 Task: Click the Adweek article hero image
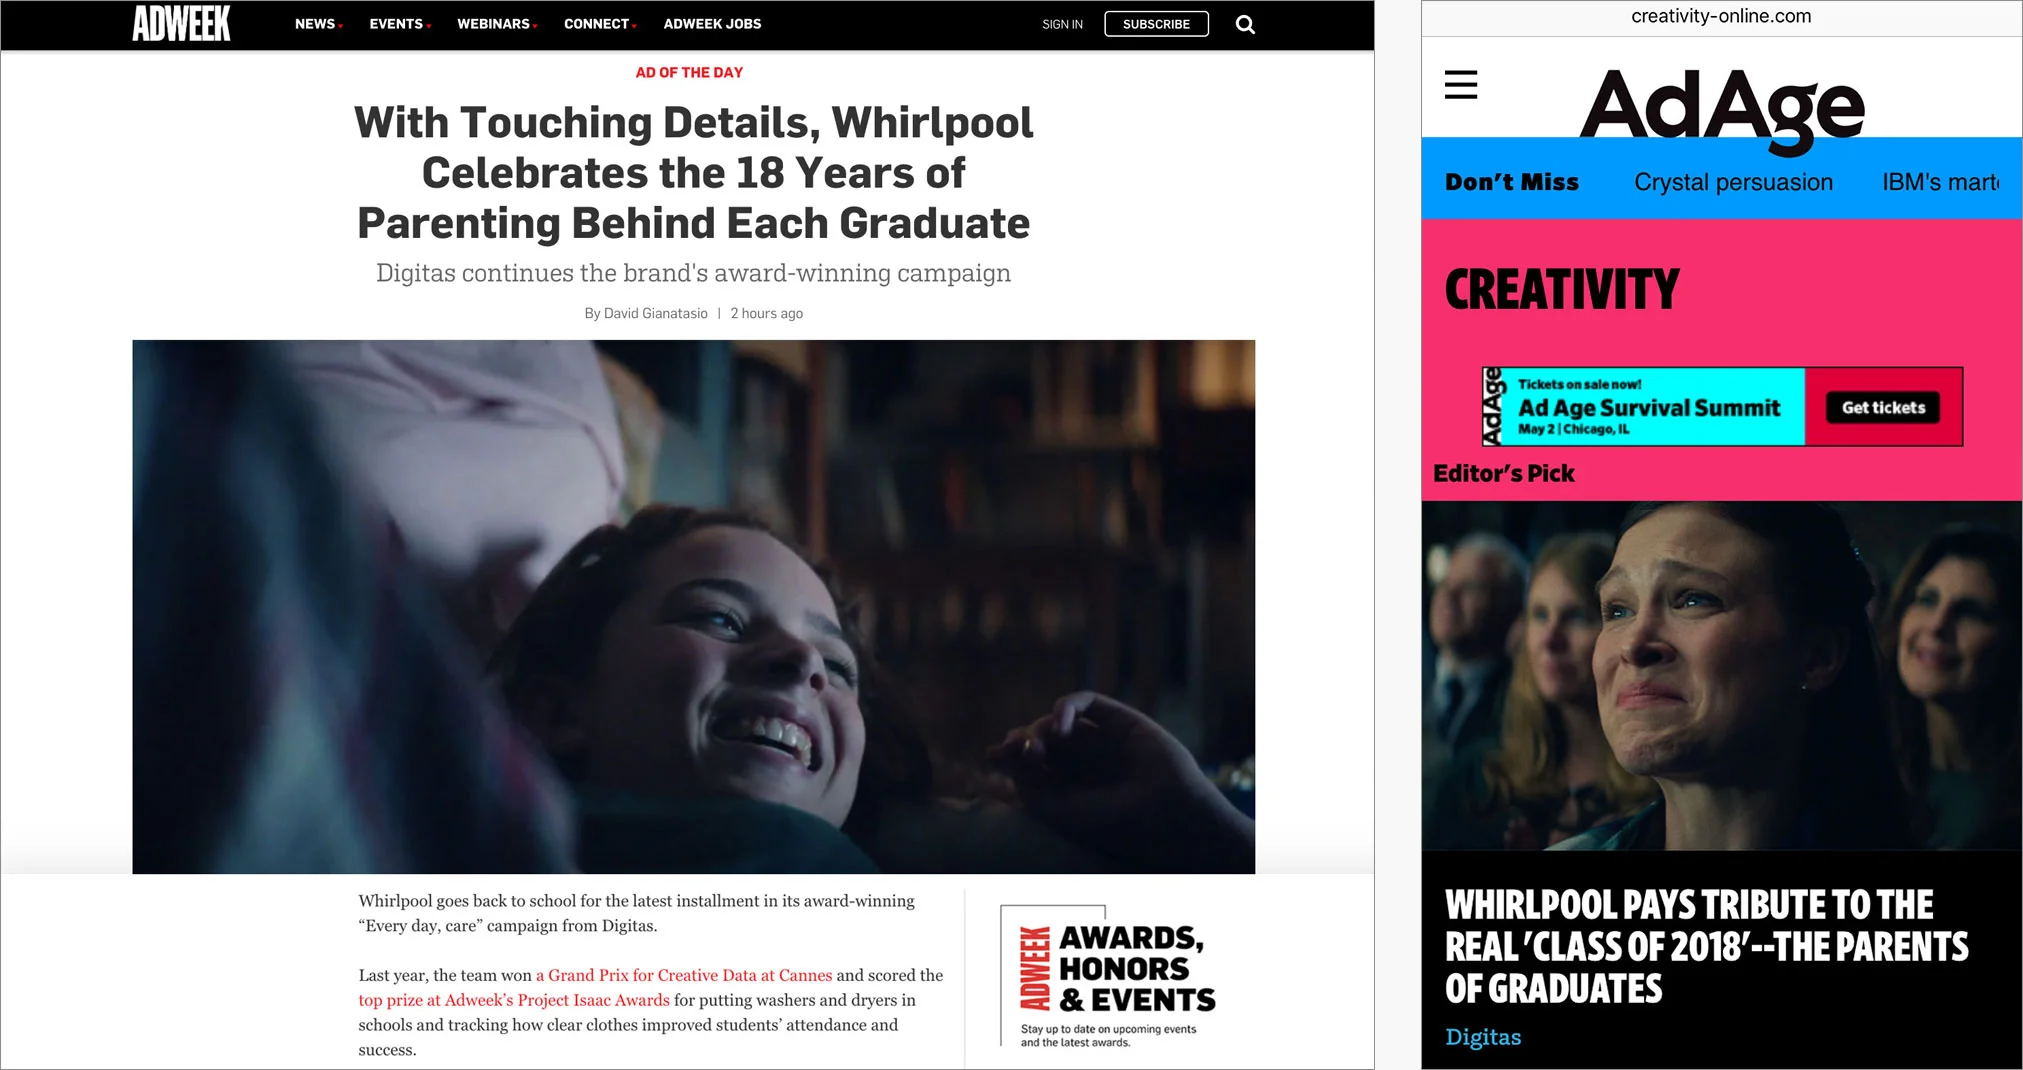pyautogui.click(x=693, y=606)
